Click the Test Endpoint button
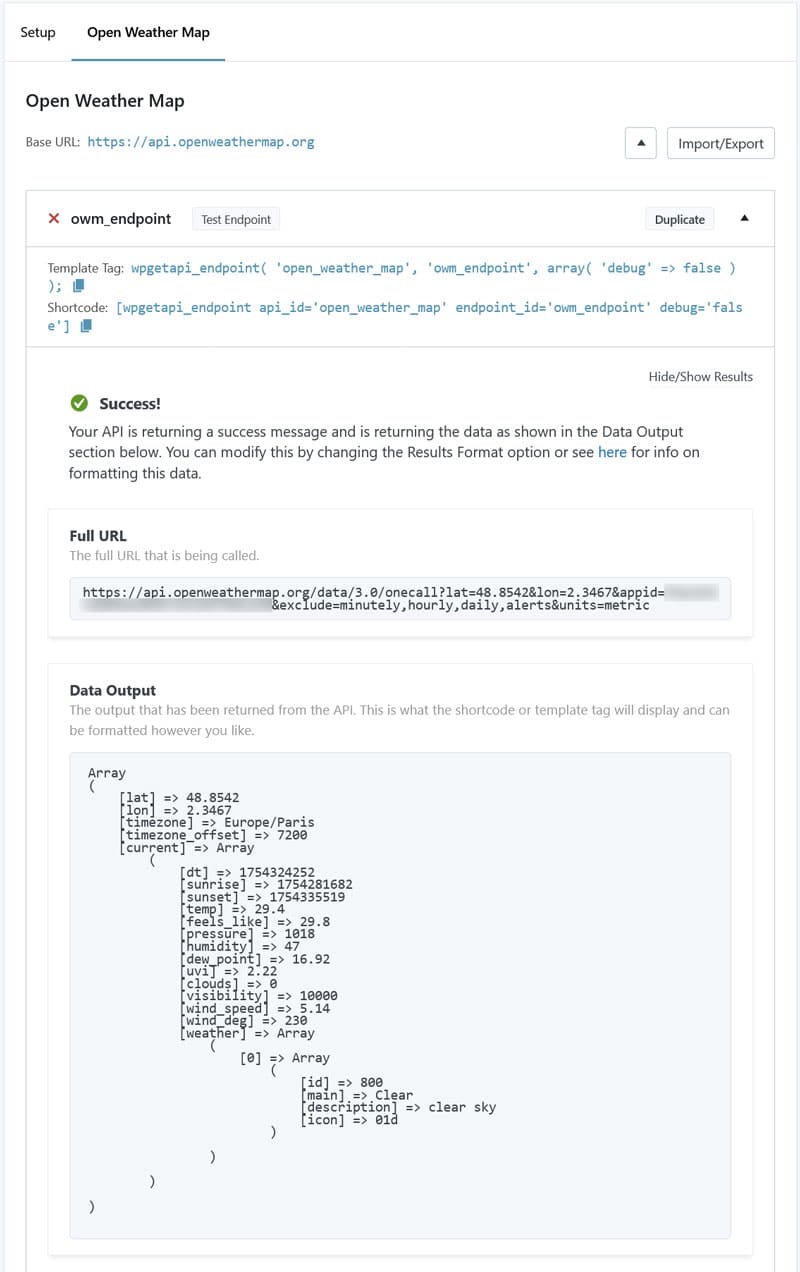The height and width of the screenshot is (1272, 800). point(236,219)
